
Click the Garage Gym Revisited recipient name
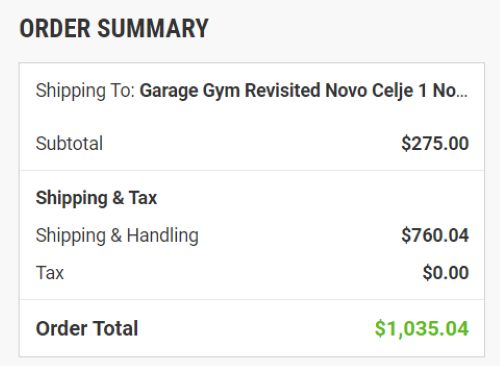[230, 91]
